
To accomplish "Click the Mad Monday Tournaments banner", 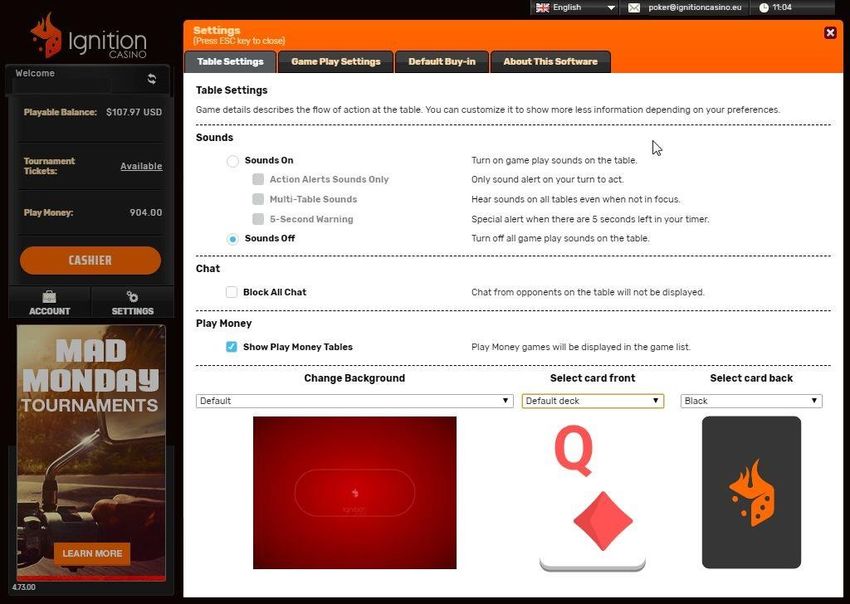I will pyautogui.click(x=91, y=452).
